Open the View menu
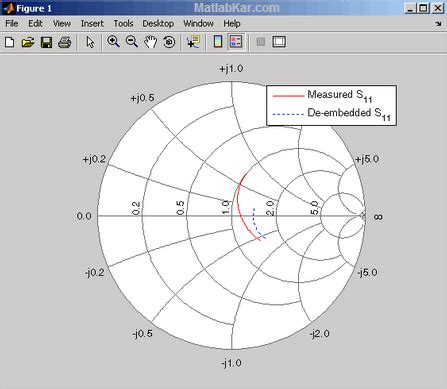Image resolution: width=447 pixels, height=389 pixels. tap(62, 24)
